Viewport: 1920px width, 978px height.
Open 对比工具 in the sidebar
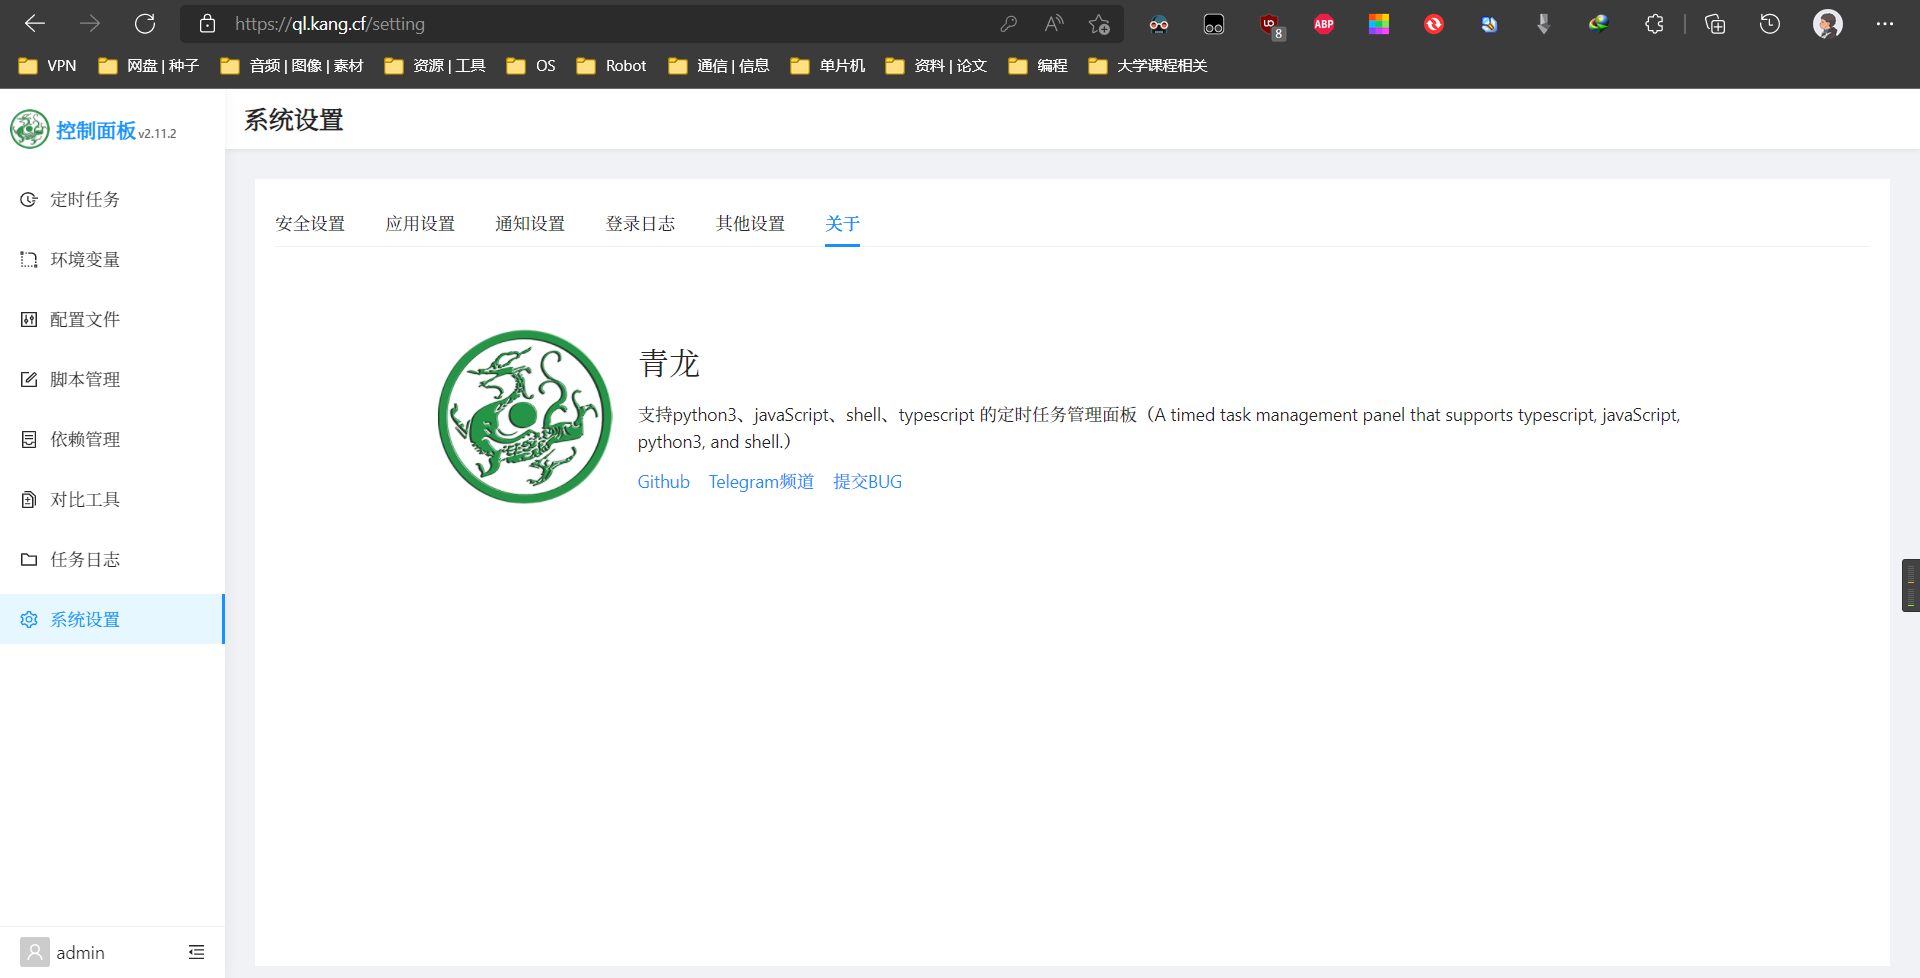112,499
